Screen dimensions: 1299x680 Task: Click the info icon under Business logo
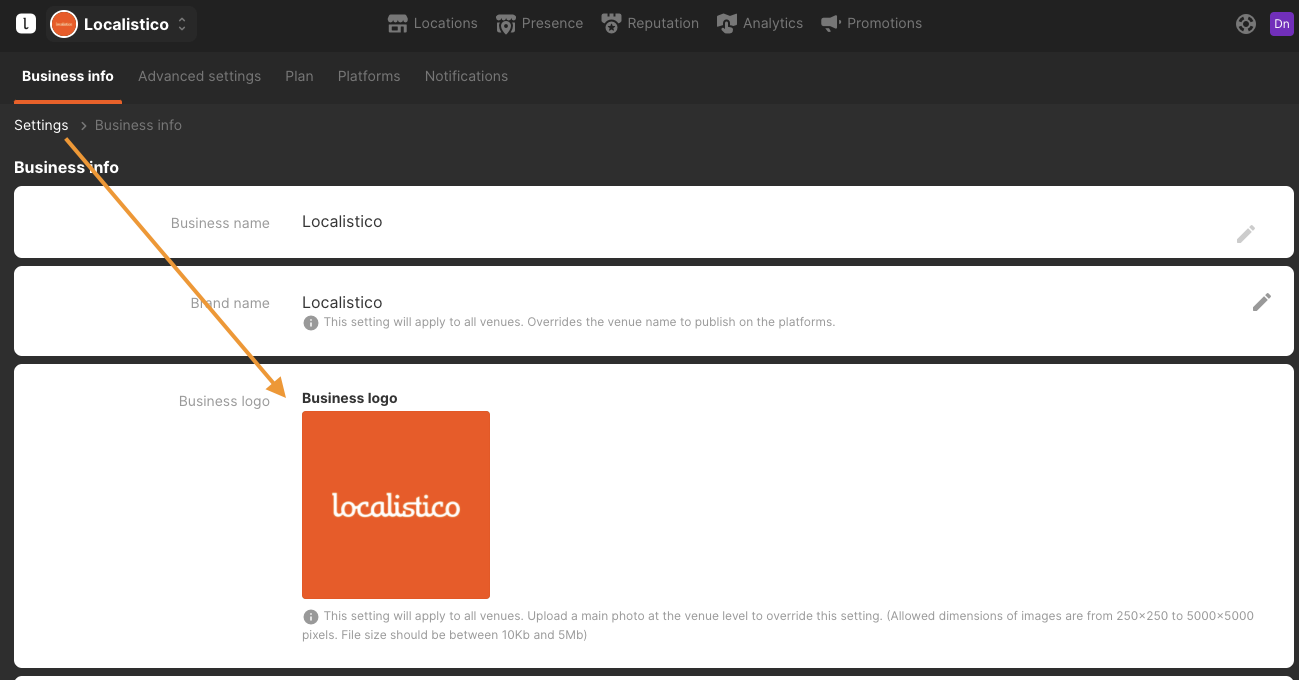tap(311, 617)
